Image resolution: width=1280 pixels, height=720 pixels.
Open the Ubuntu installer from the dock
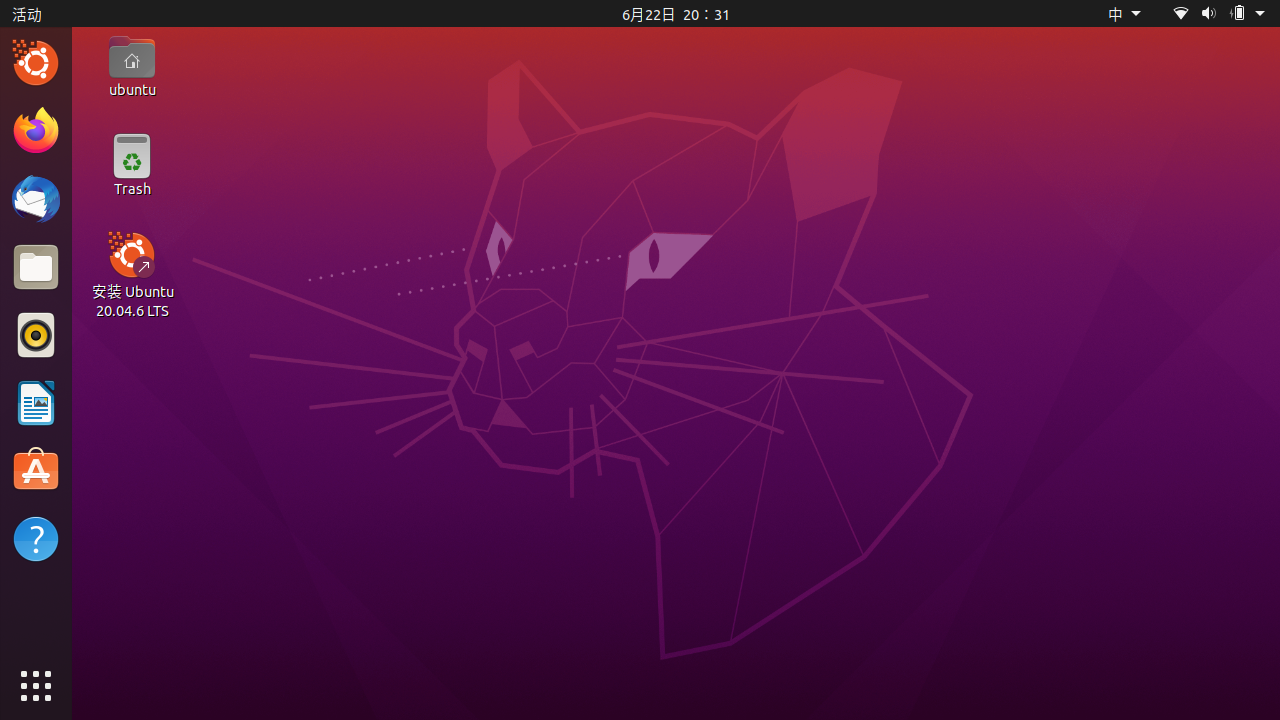(x=36, y=63)
